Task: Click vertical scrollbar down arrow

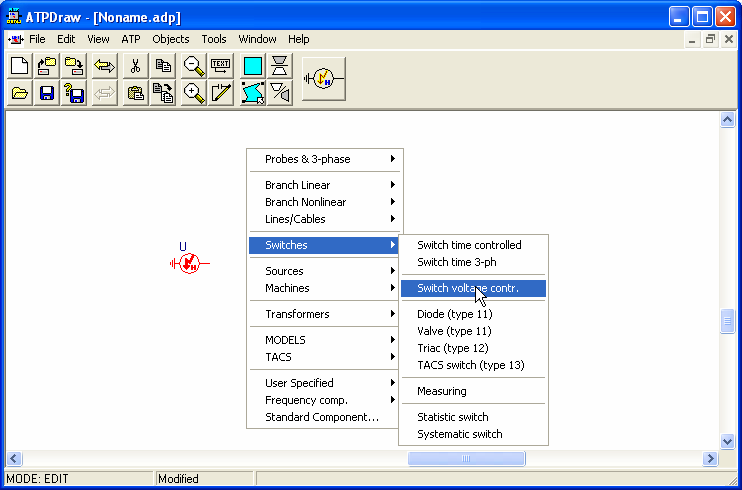Action: (727, 442)
